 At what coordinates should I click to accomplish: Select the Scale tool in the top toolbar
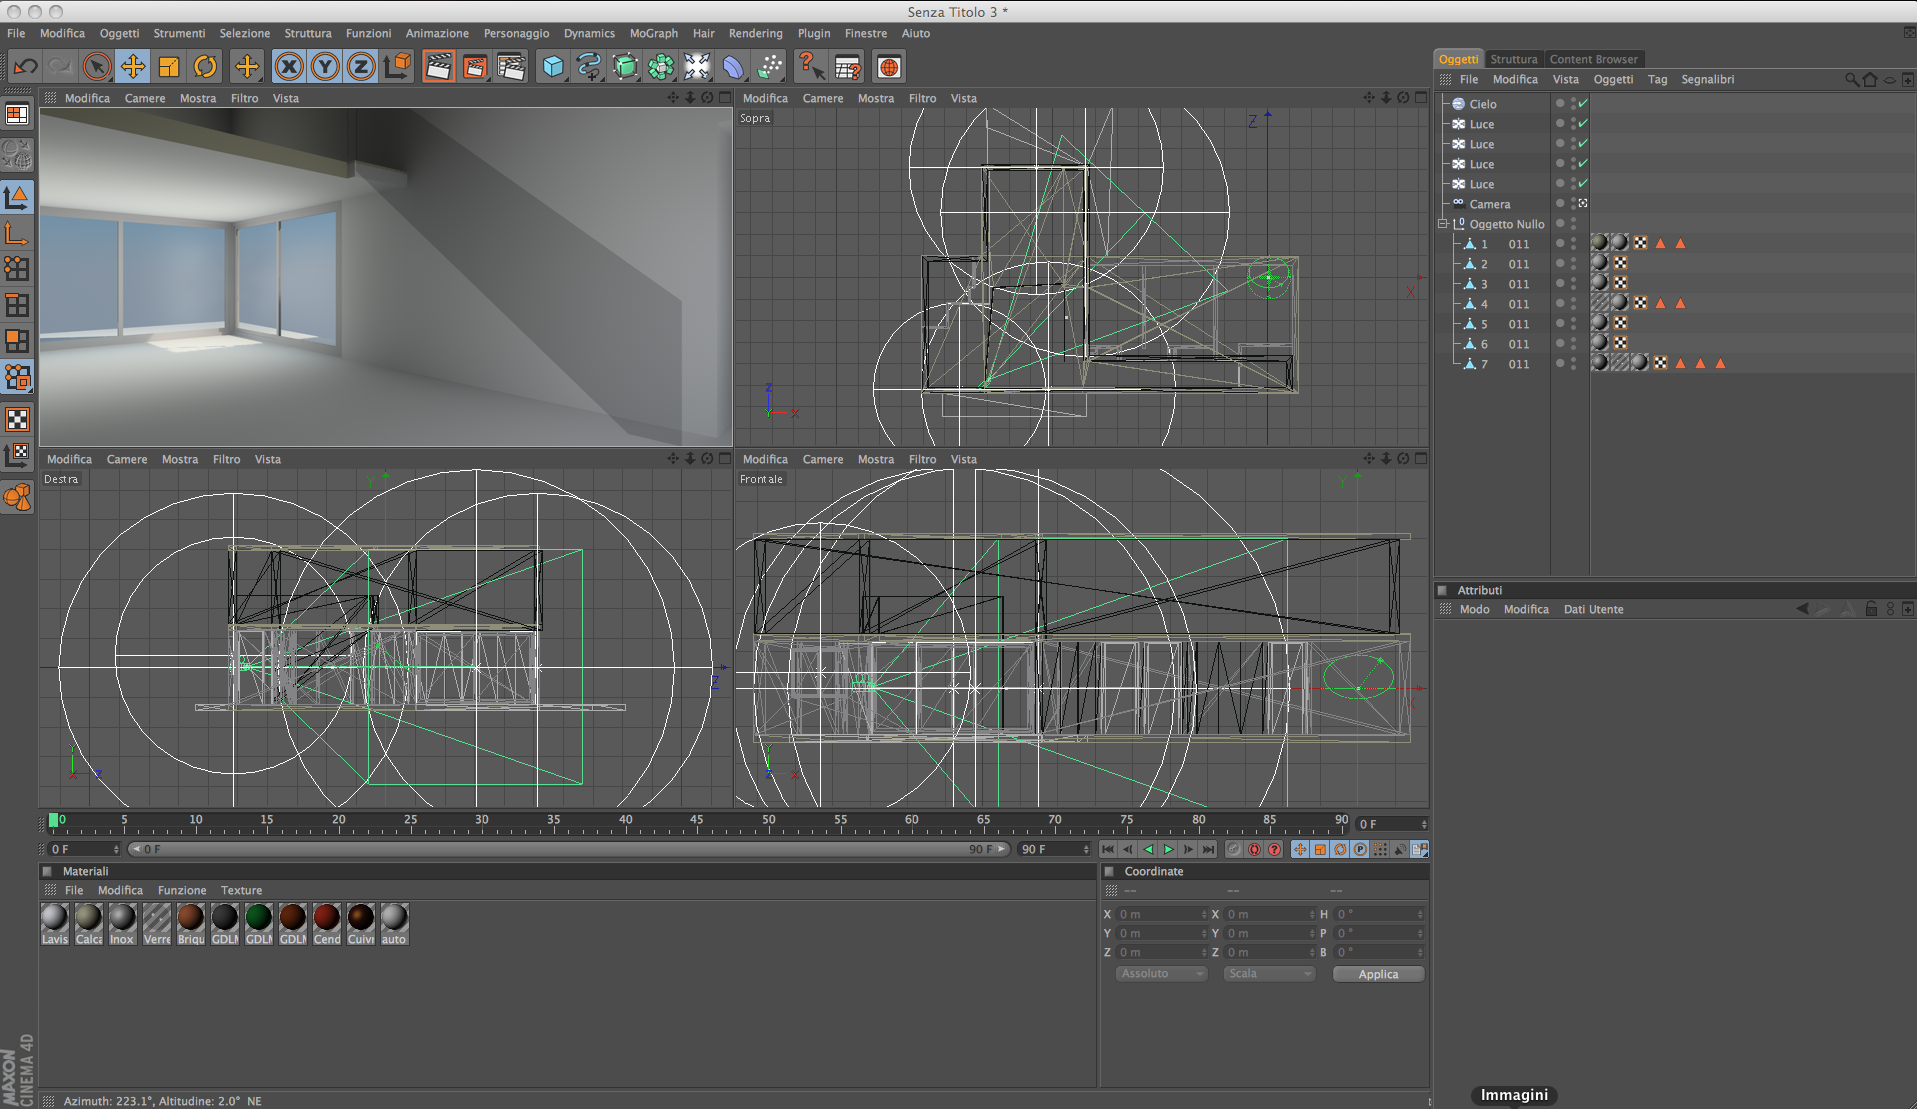tap(169, 67)
